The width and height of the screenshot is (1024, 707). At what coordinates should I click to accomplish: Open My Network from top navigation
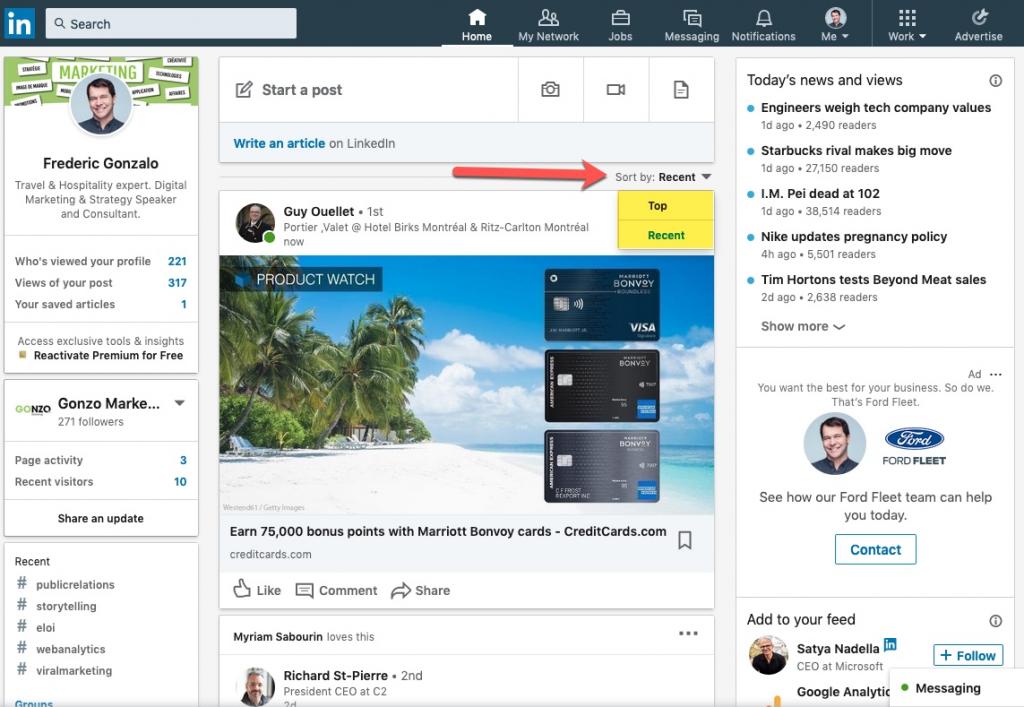tap(548, 25)
